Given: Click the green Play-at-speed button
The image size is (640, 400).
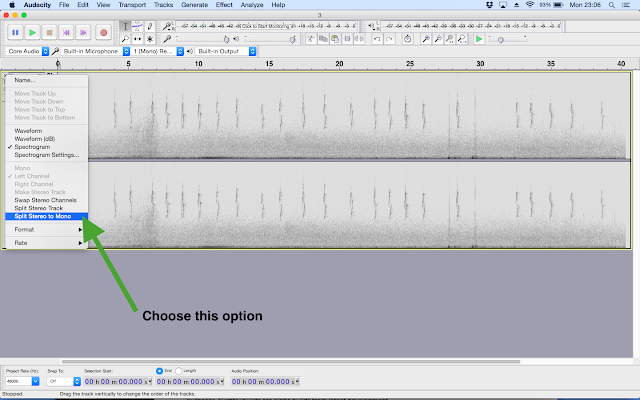Looking at the screenshot, I should [479, 39].
